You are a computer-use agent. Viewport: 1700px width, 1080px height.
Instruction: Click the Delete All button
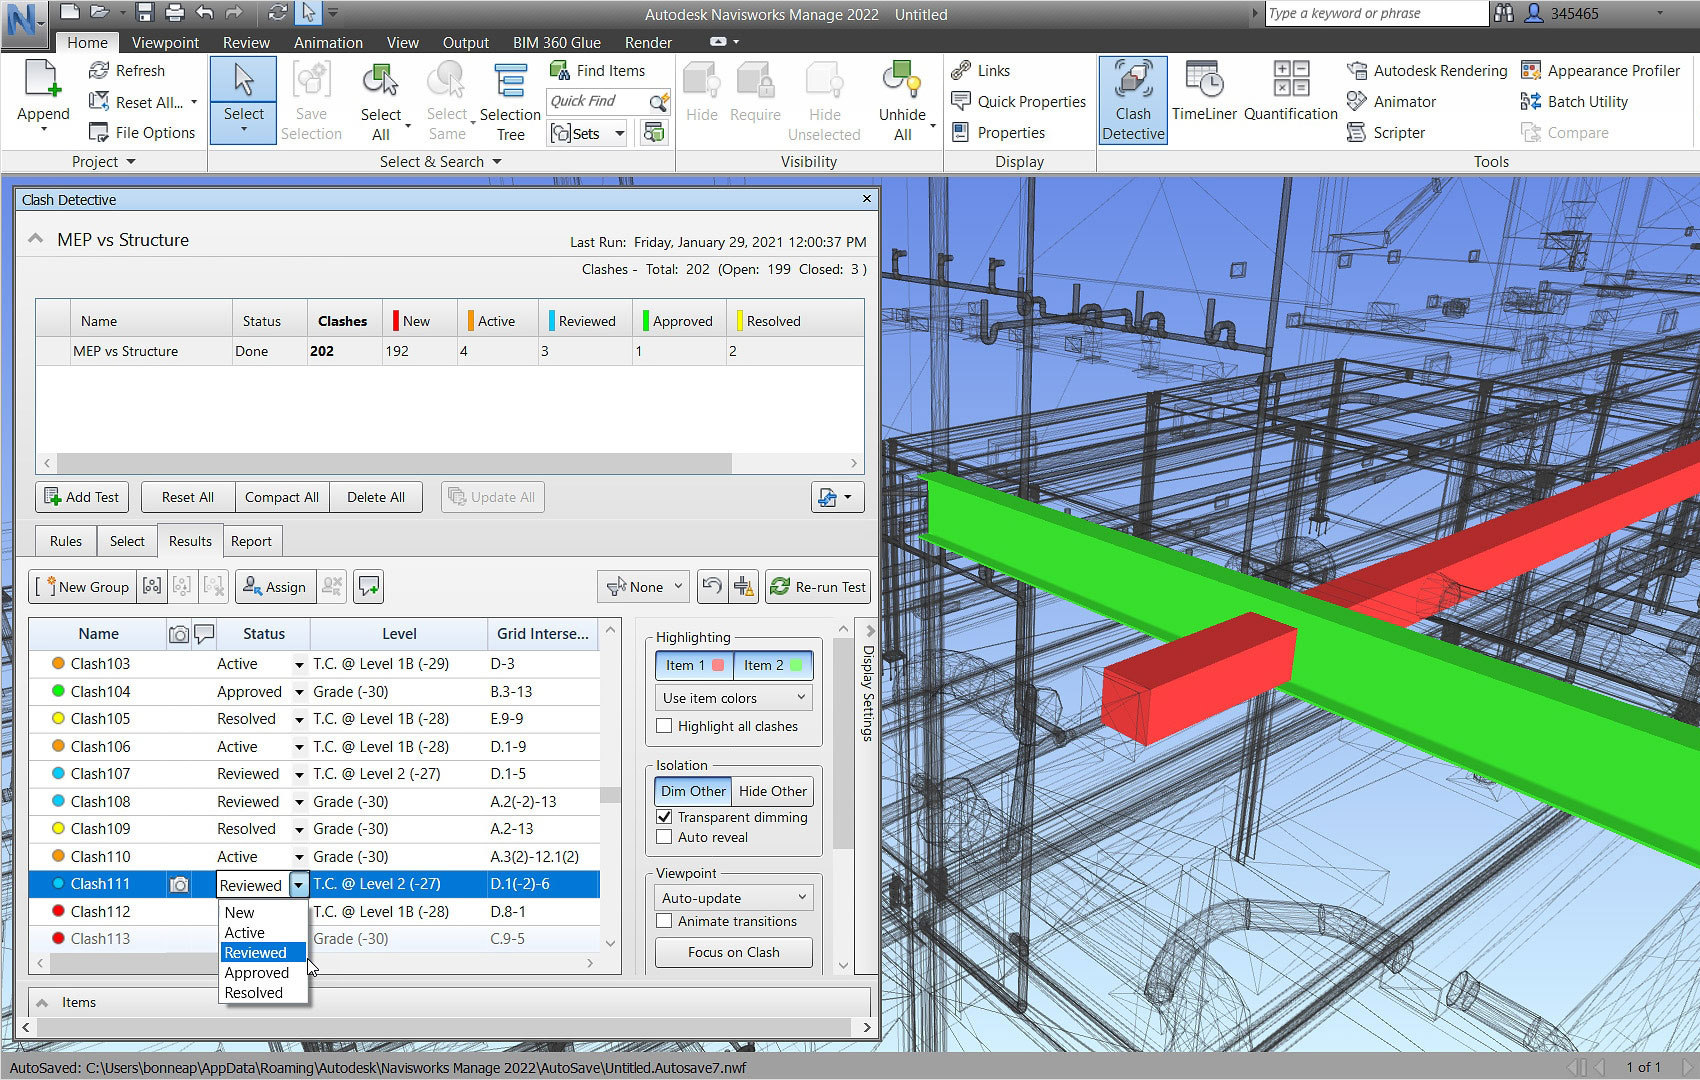pyautogui.click(x=376, y=497)
